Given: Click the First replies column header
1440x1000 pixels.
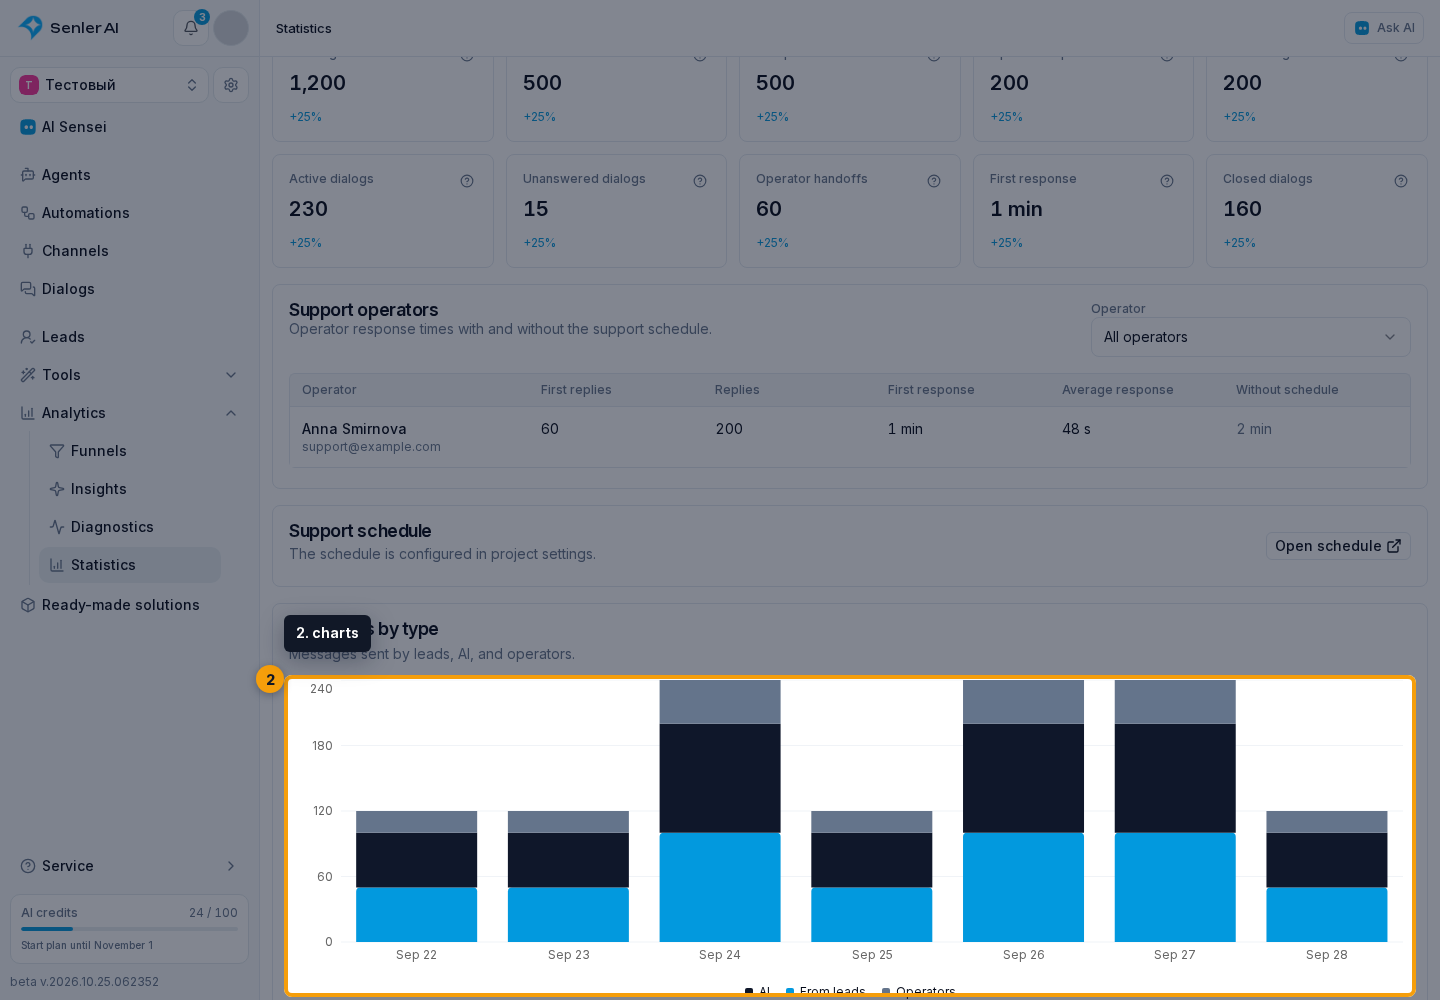Looking at the screenshot, I should pyautogui.click(x=576, y=390).
